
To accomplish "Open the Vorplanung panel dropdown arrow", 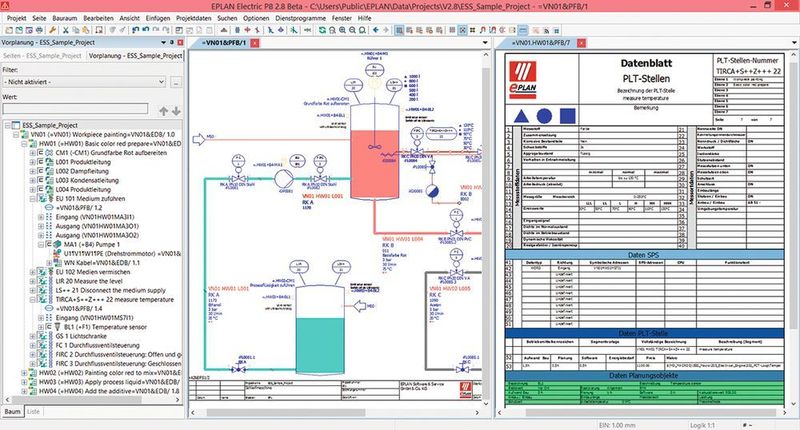I will tap(164, 42).
